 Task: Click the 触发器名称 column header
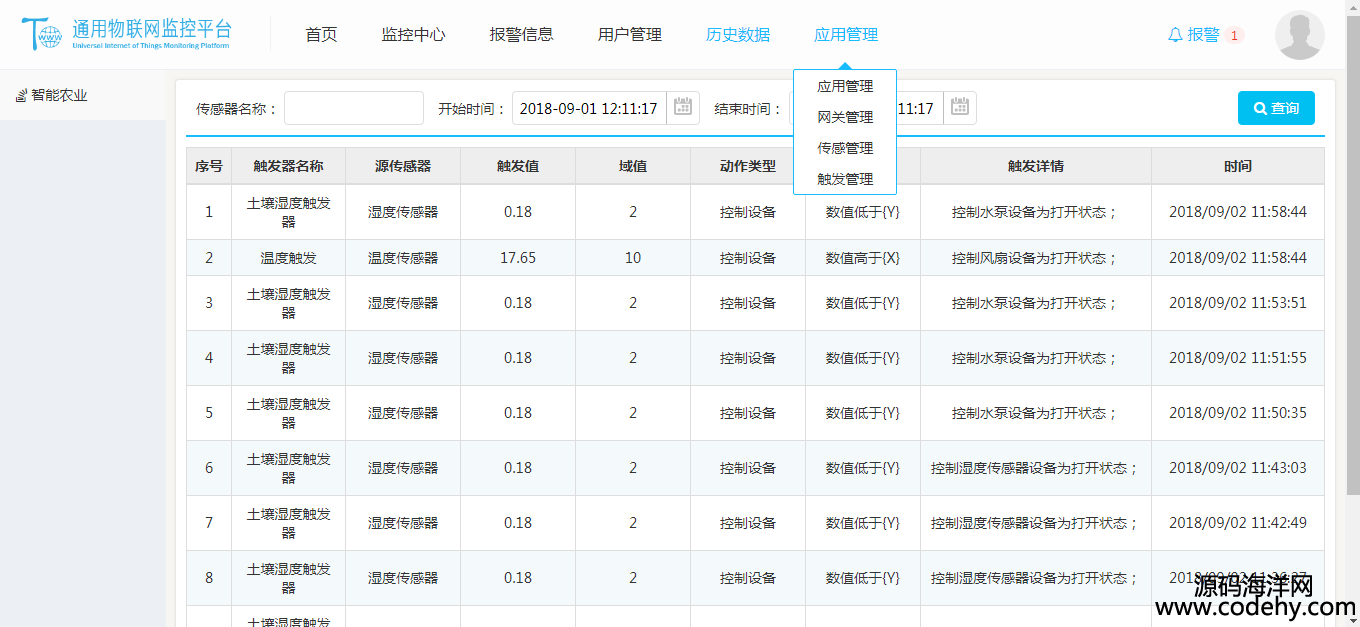pyautogui.click(x=288, y=166)
